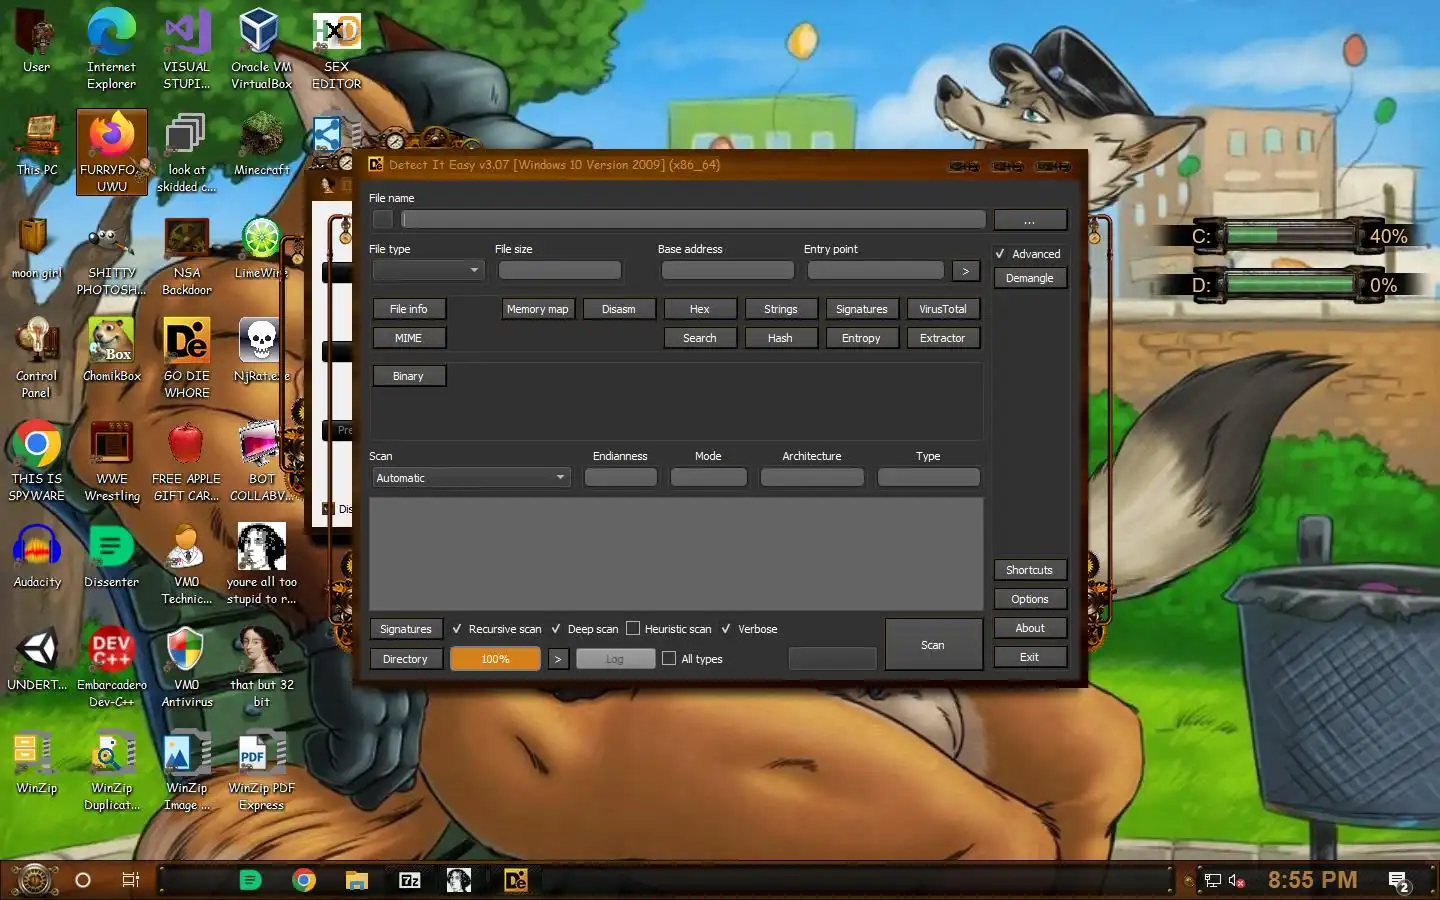Viewport: 1440px width, 900px height.
Task: Open the steampunk Start button
Action: pos(34,880)
